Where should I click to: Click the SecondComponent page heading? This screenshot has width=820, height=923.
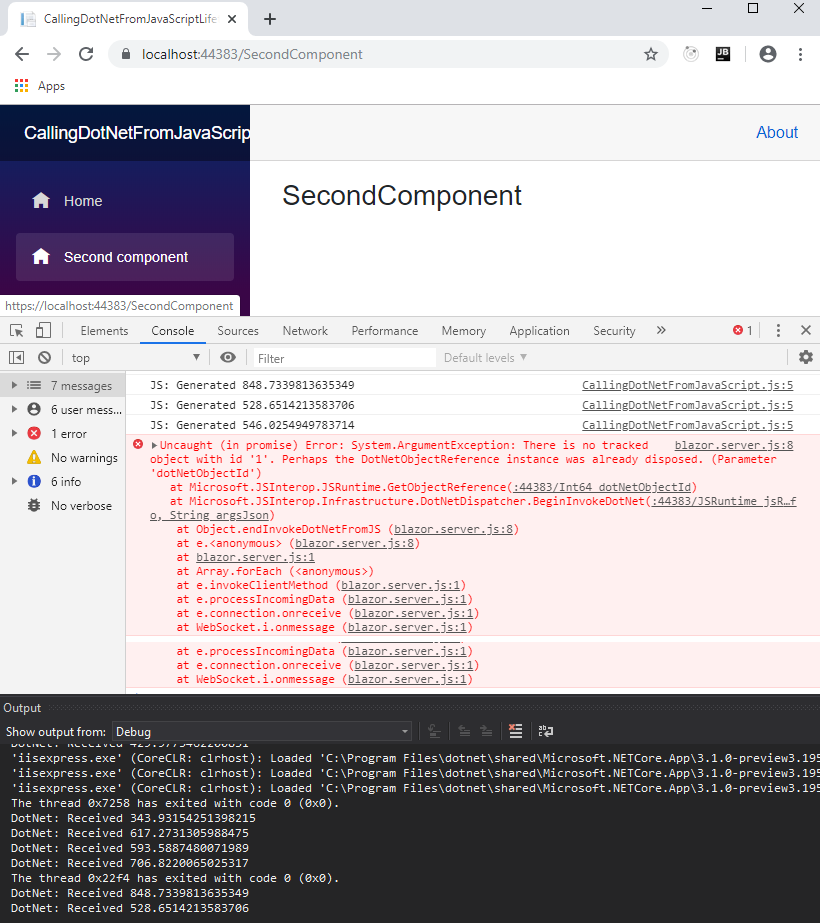402,196
